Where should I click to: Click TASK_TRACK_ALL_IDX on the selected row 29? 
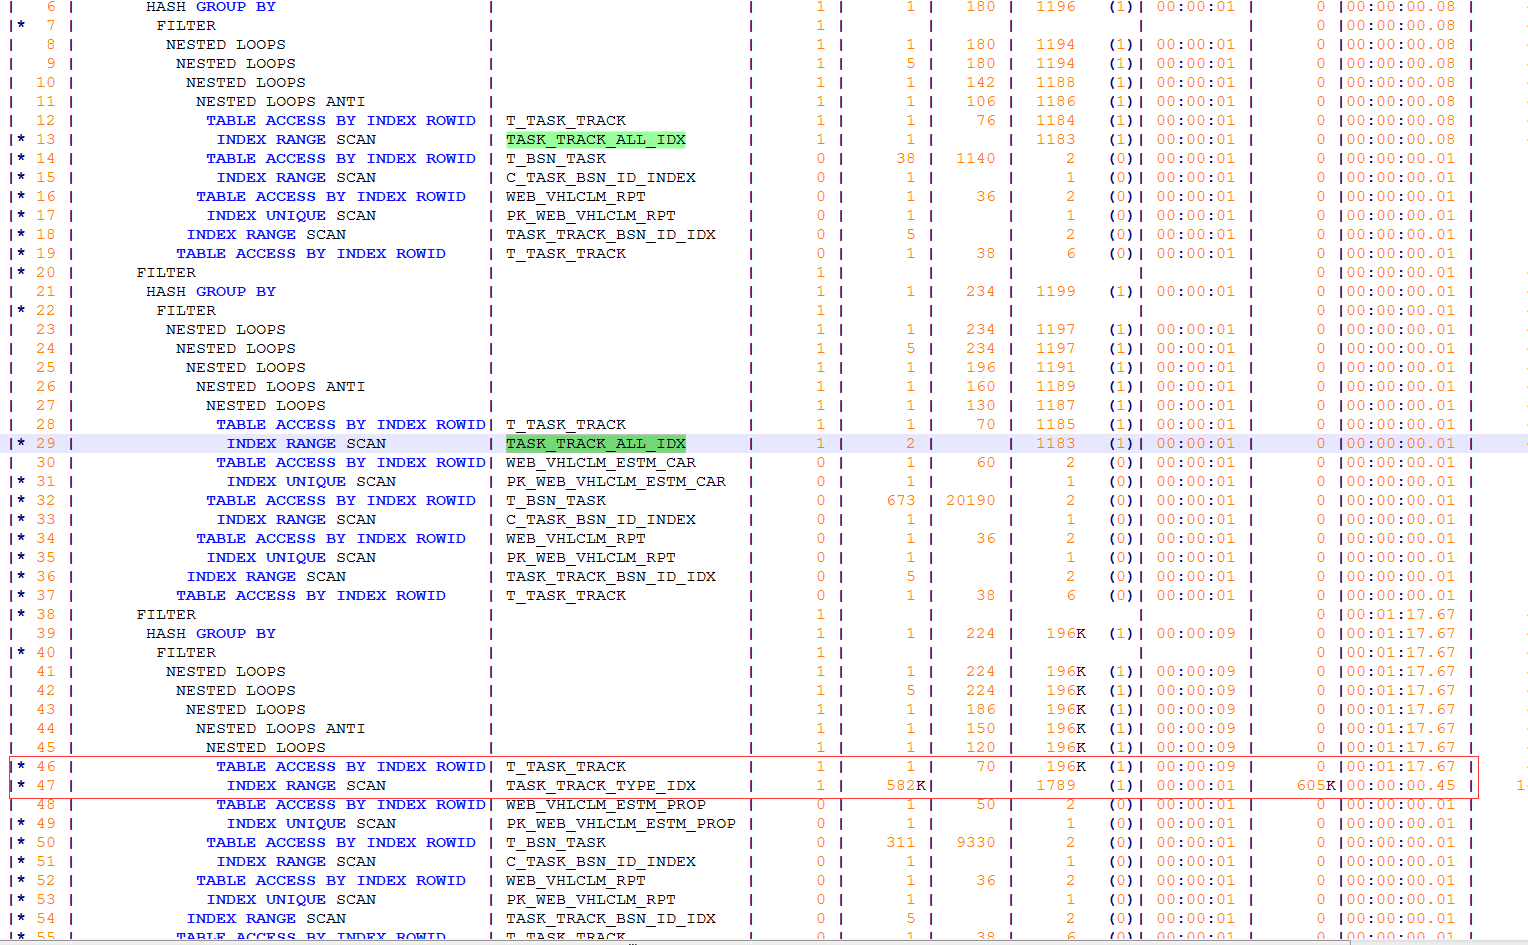tap(596, 443)
